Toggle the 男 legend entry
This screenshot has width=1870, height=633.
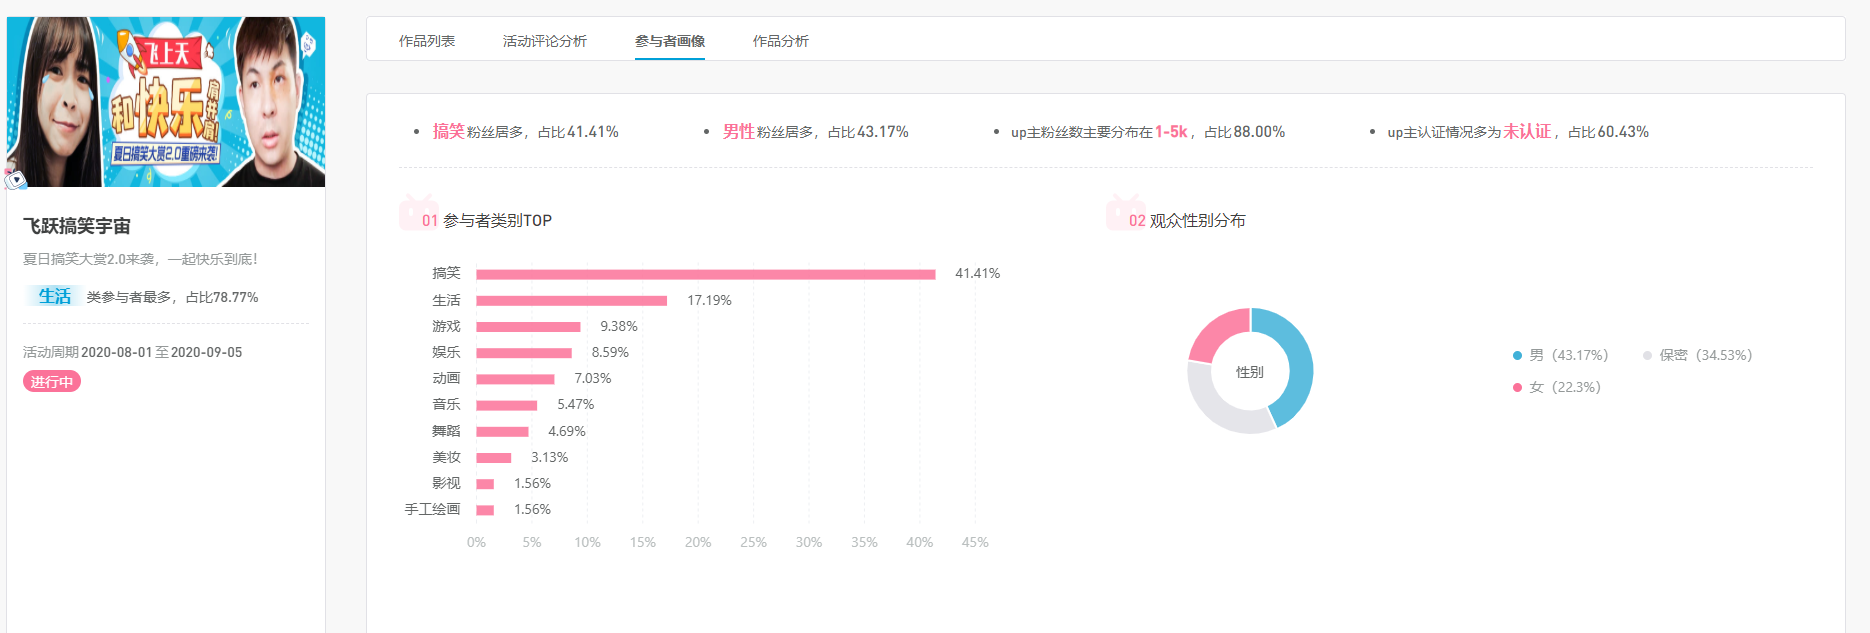click(x=1560, y=355)
